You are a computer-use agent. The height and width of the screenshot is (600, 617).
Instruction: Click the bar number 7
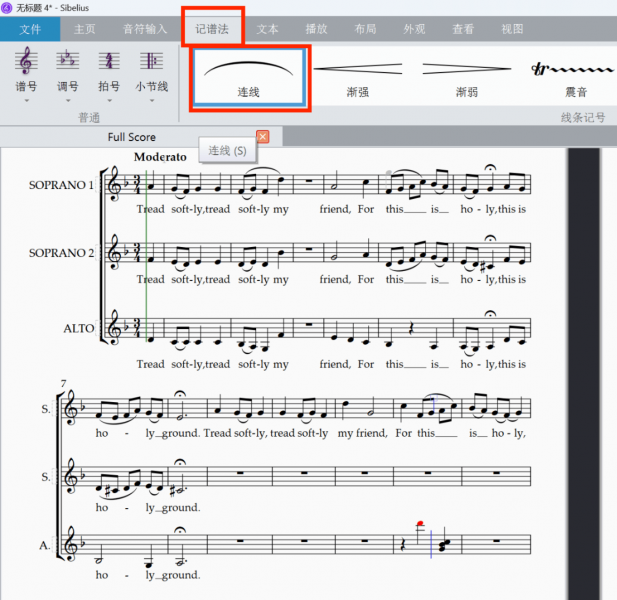click(64, 383)
